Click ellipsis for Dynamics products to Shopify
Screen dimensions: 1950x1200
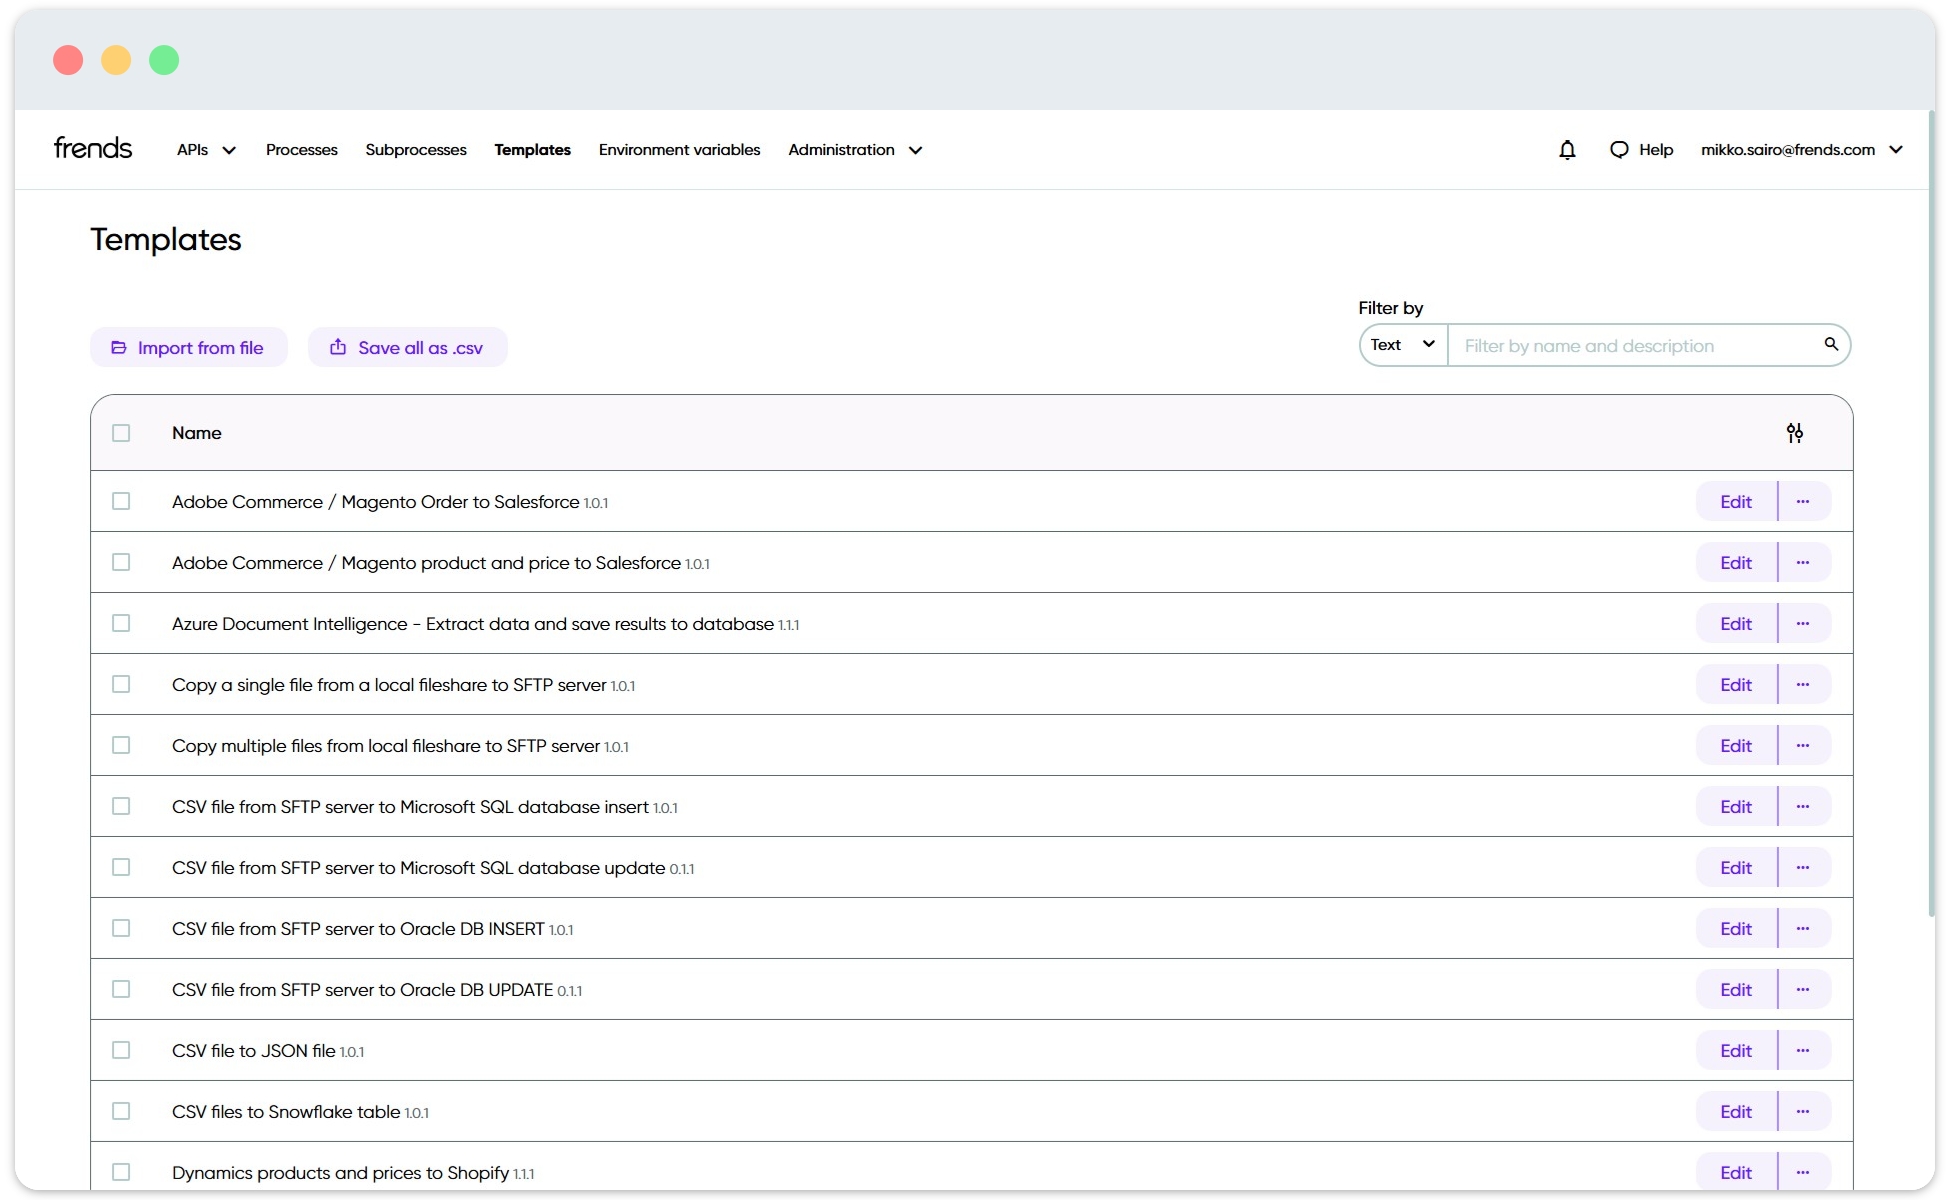[1803, 1172]
